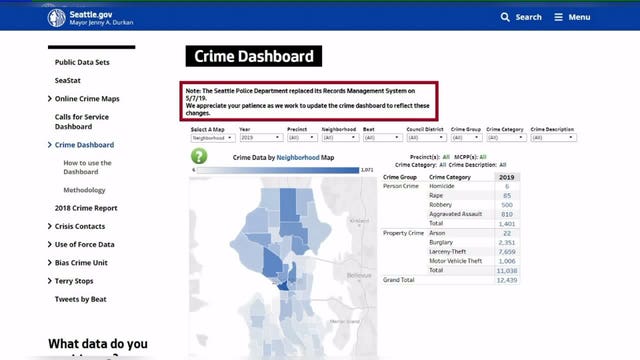
Task: Open Tweets by Beat sidebar item
Action: [80, 299]
